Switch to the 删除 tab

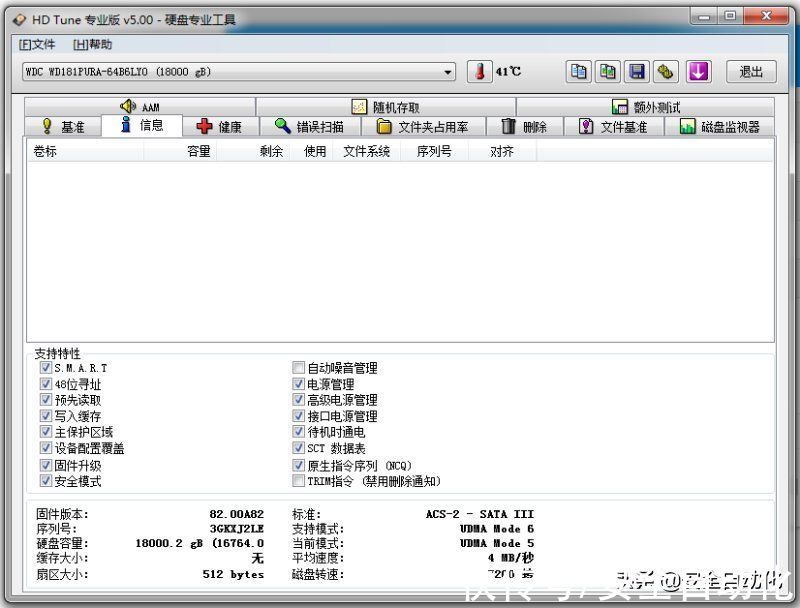(524, 126)
